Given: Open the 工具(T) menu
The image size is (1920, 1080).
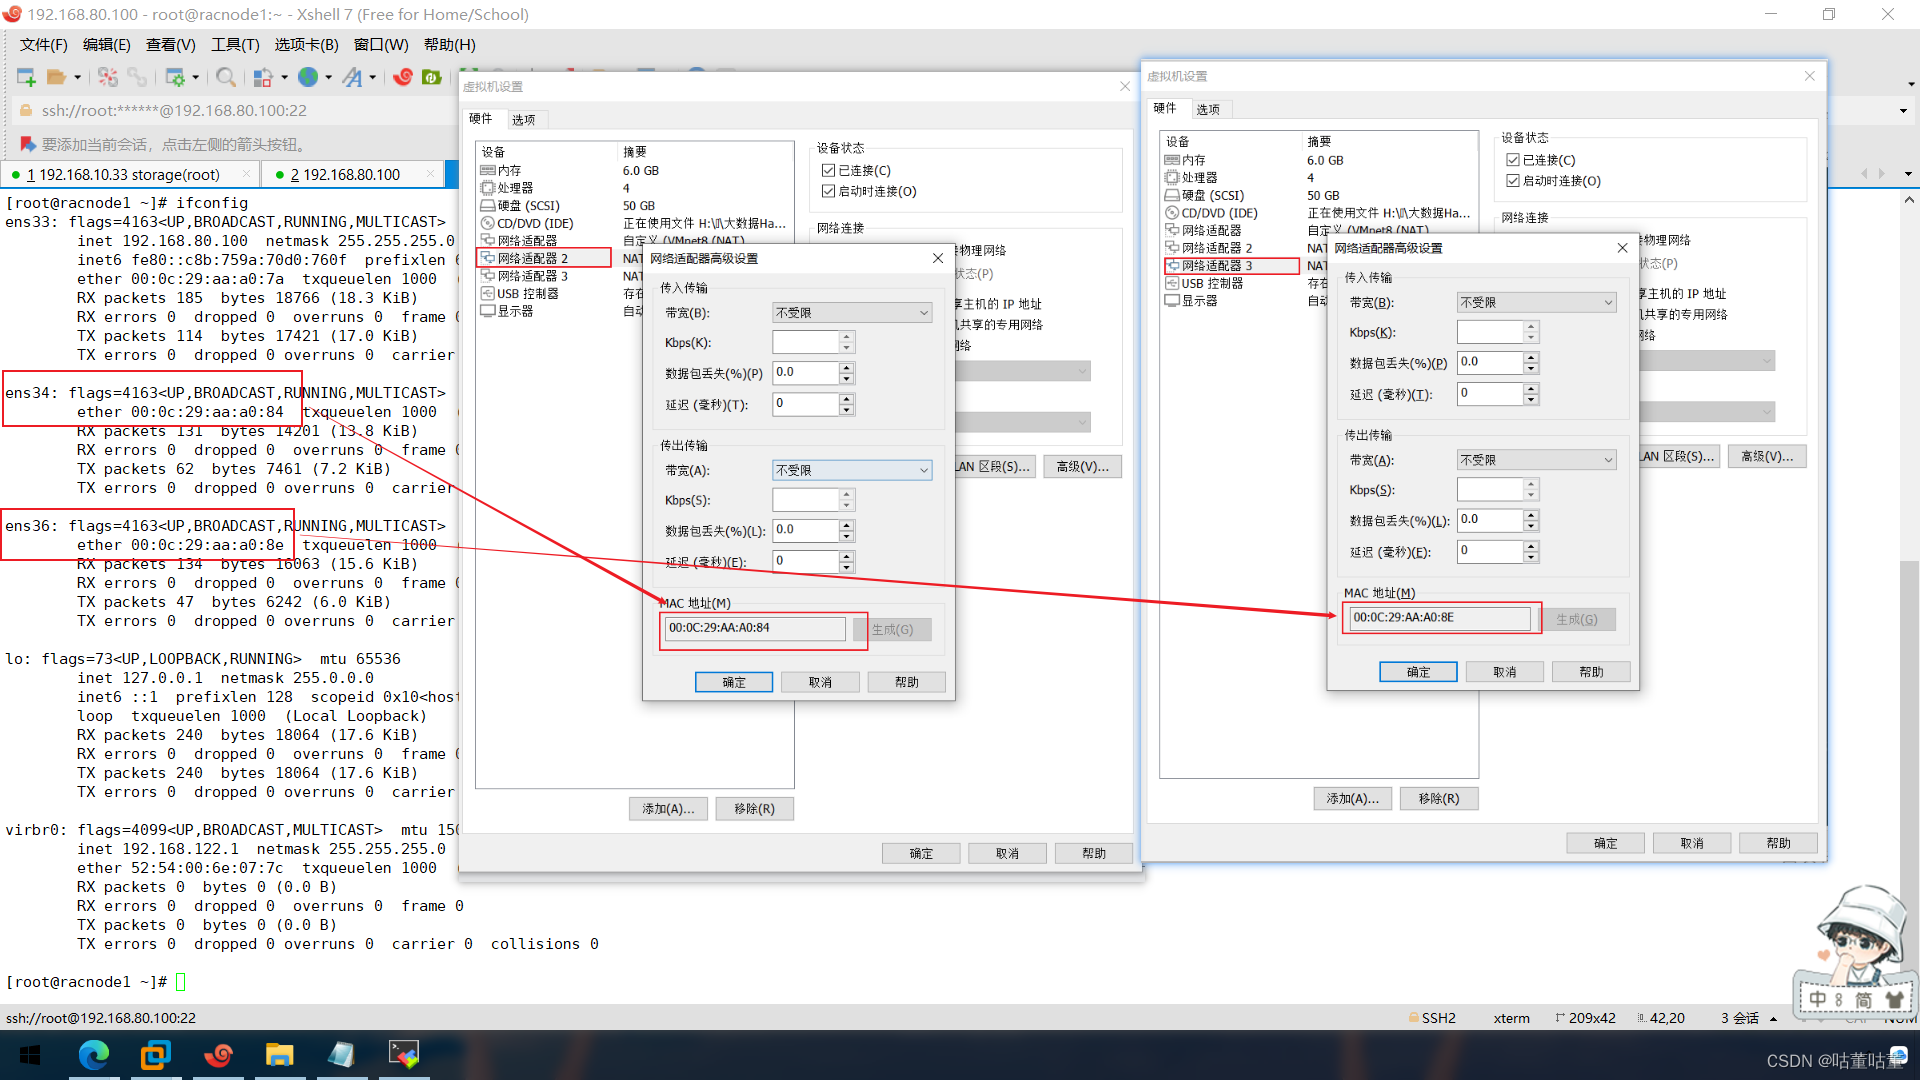Looking at the screenshot, I should point(234,45).
